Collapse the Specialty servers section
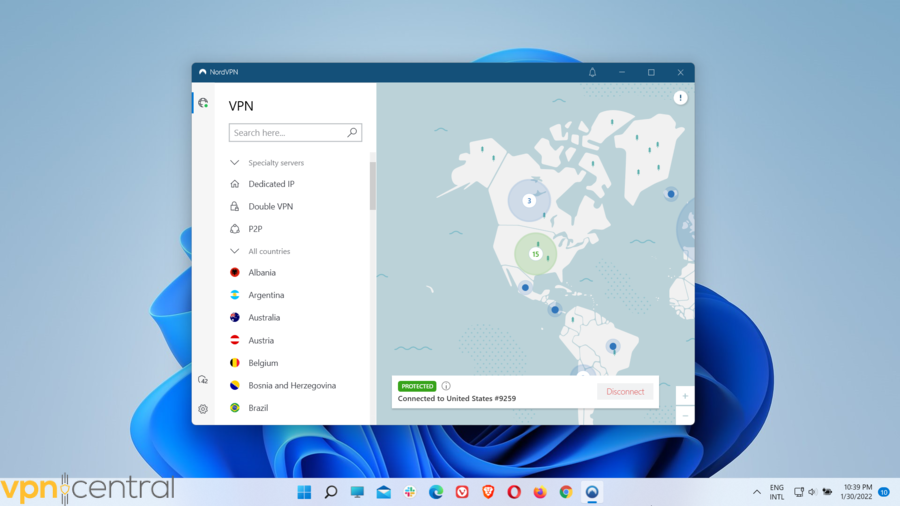The image size is (900, 506). [235, 162]
